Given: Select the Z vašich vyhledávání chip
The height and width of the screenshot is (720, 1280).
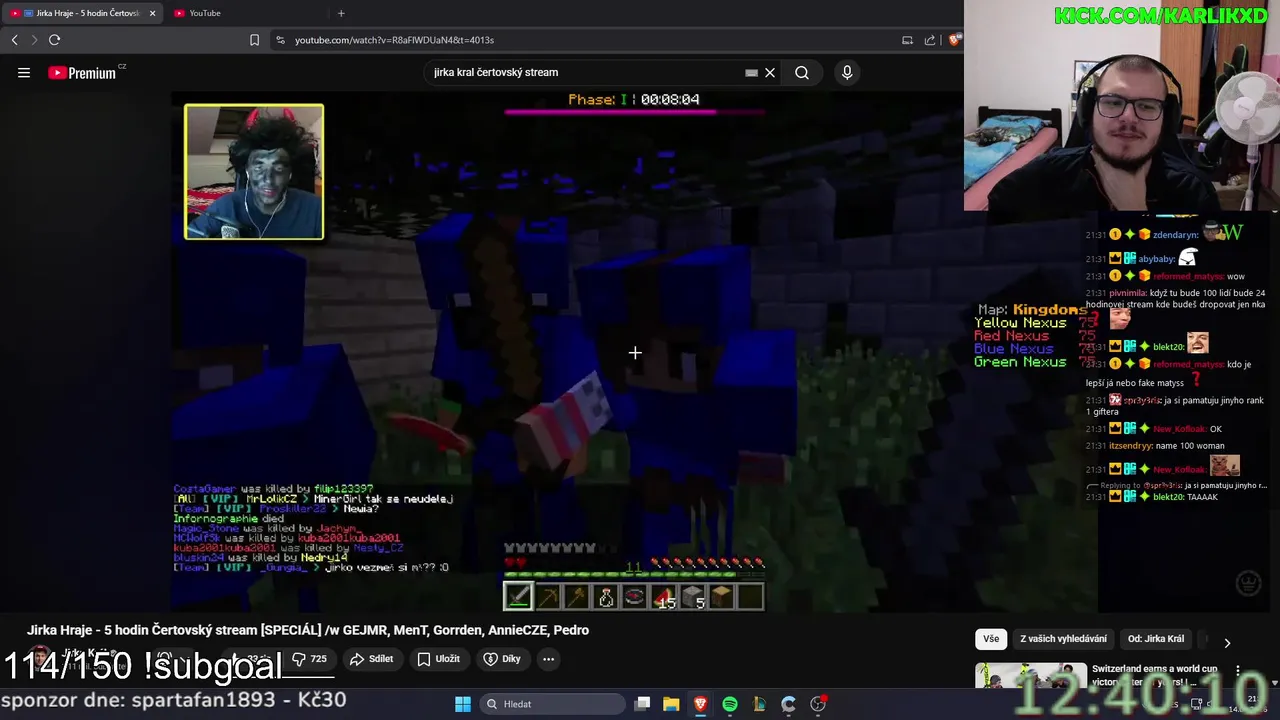Looking at the screenshot, I should coord(1063,639).
